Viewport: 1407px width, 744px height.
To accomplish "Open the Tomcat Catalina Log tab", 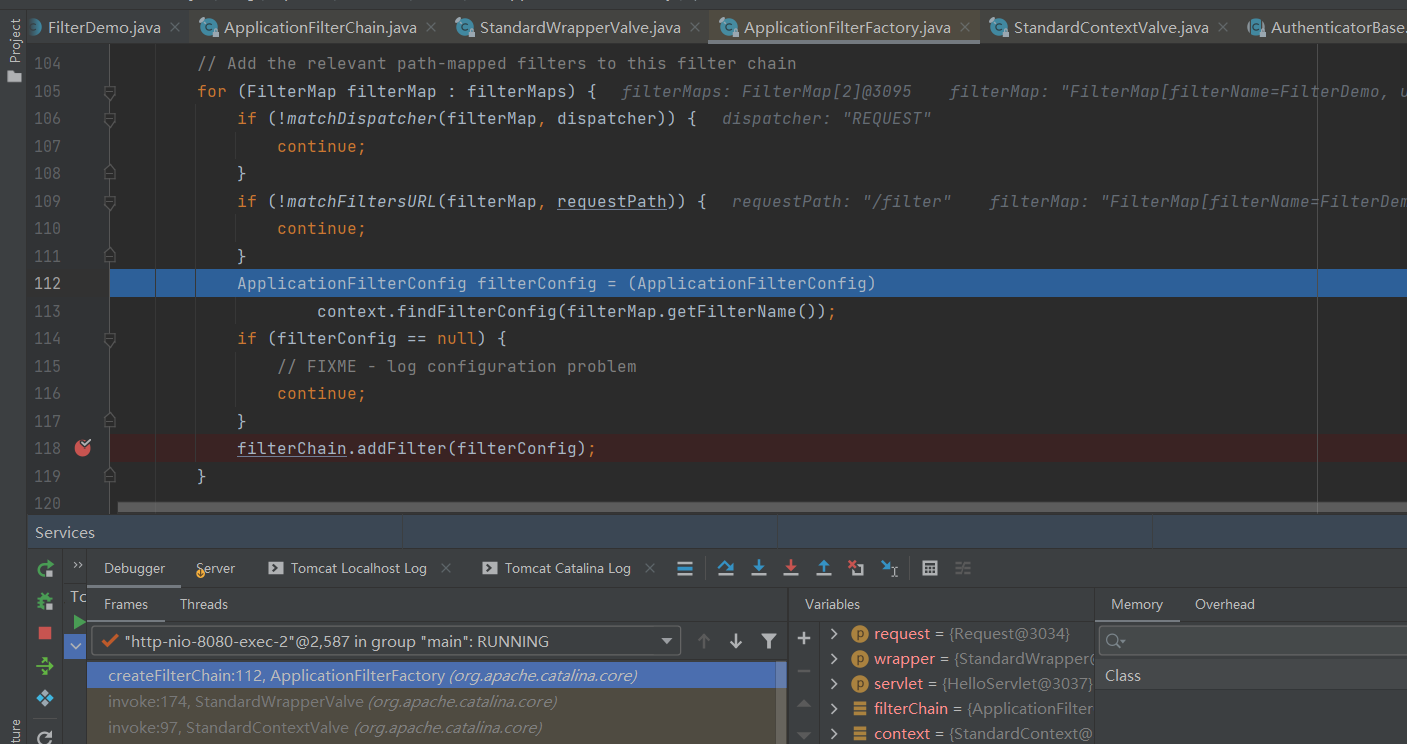I will tap(556, 568).
